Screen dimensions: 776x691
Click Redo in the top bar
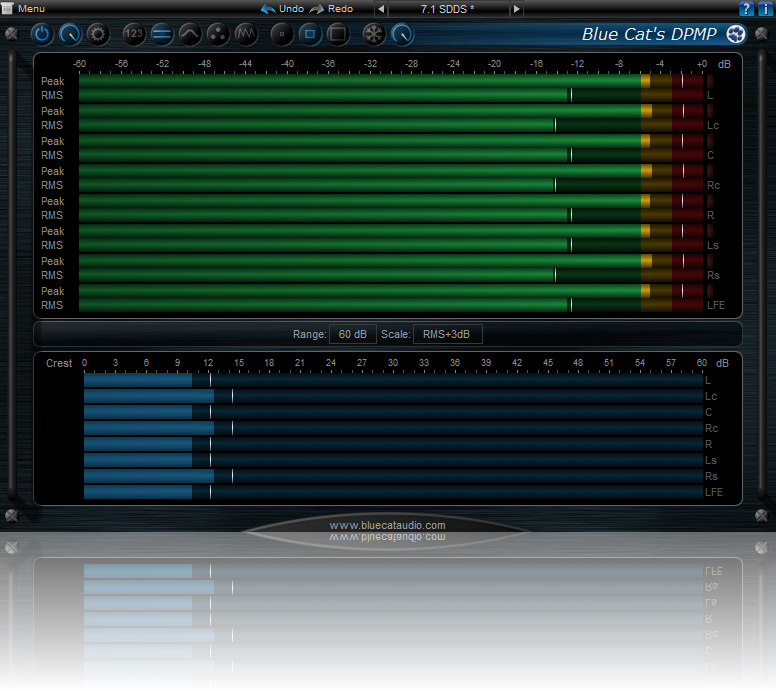(x=332, y=8)
